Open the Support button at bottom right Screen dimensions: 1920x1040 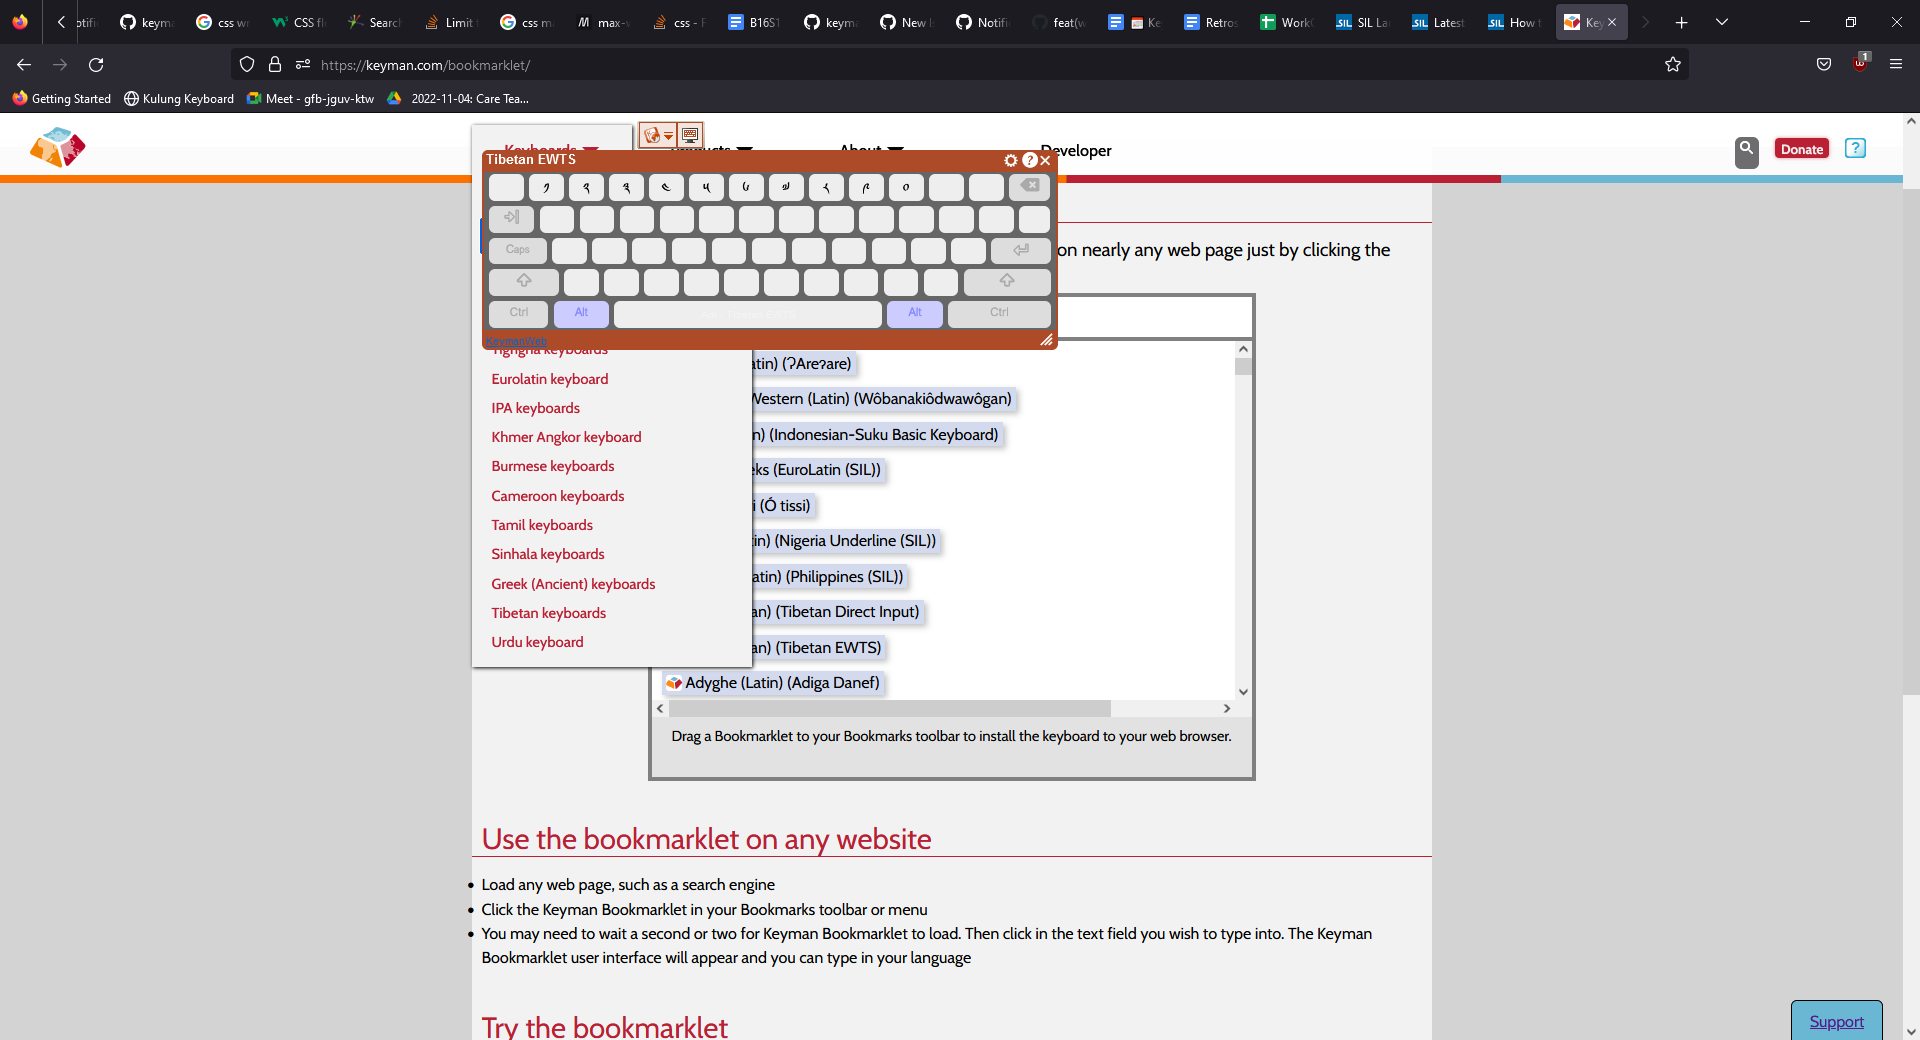[1836, 1021]
